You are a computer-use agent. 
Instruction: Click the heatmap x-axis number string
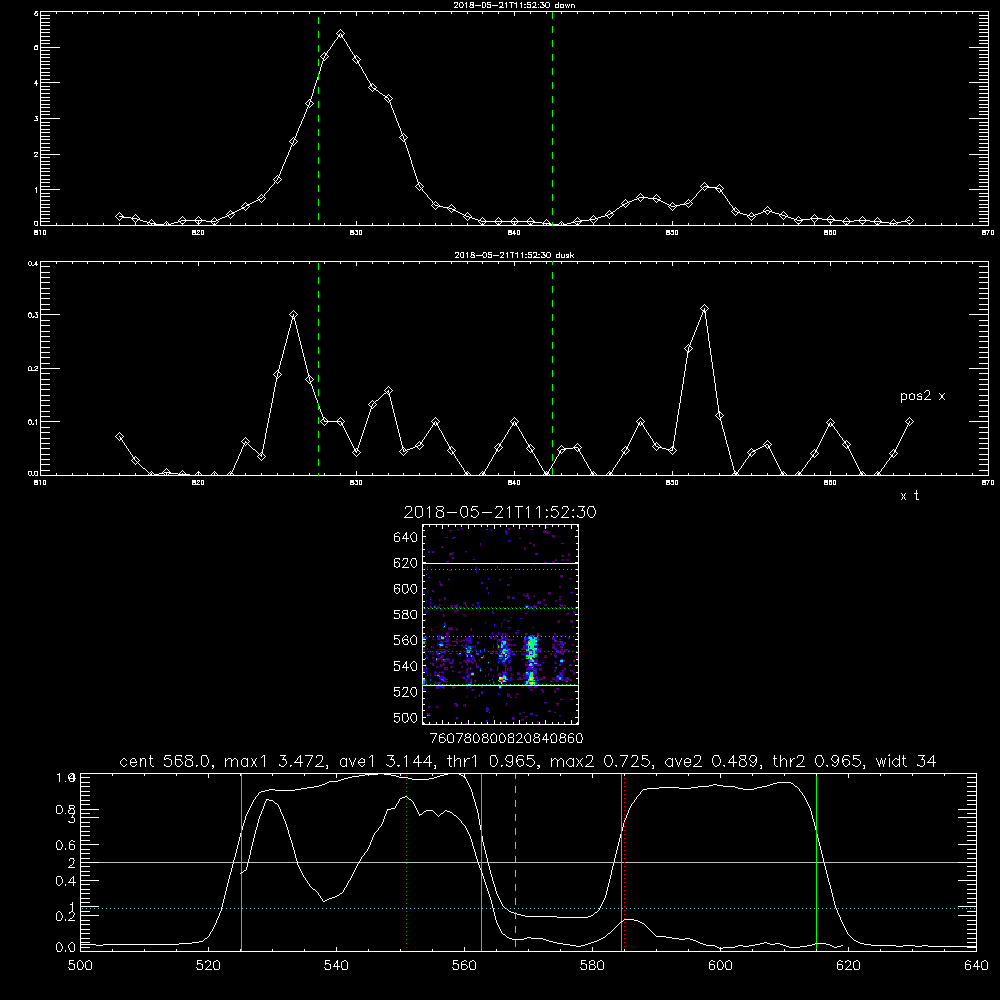pyautogui.click(x=507, y=738)
